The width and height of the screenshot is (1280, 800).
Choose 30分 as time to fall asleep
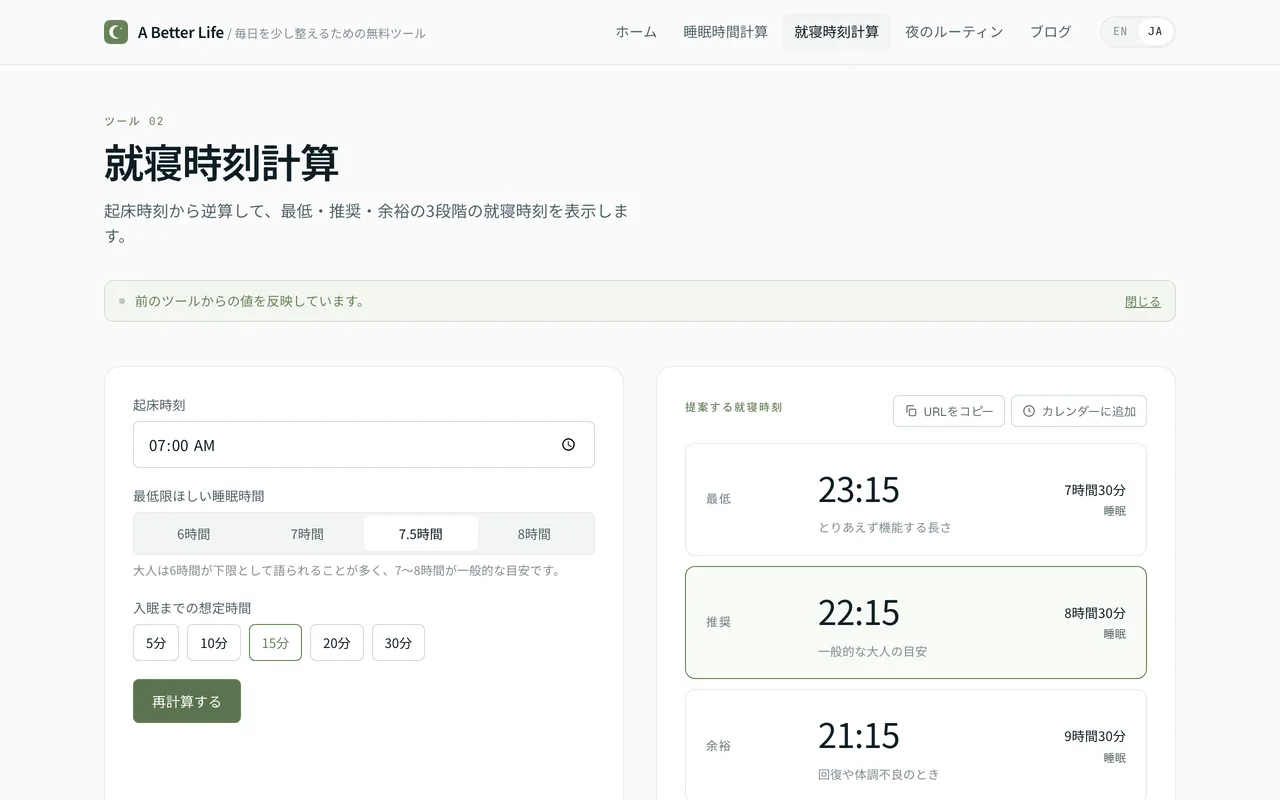[398, 643]
